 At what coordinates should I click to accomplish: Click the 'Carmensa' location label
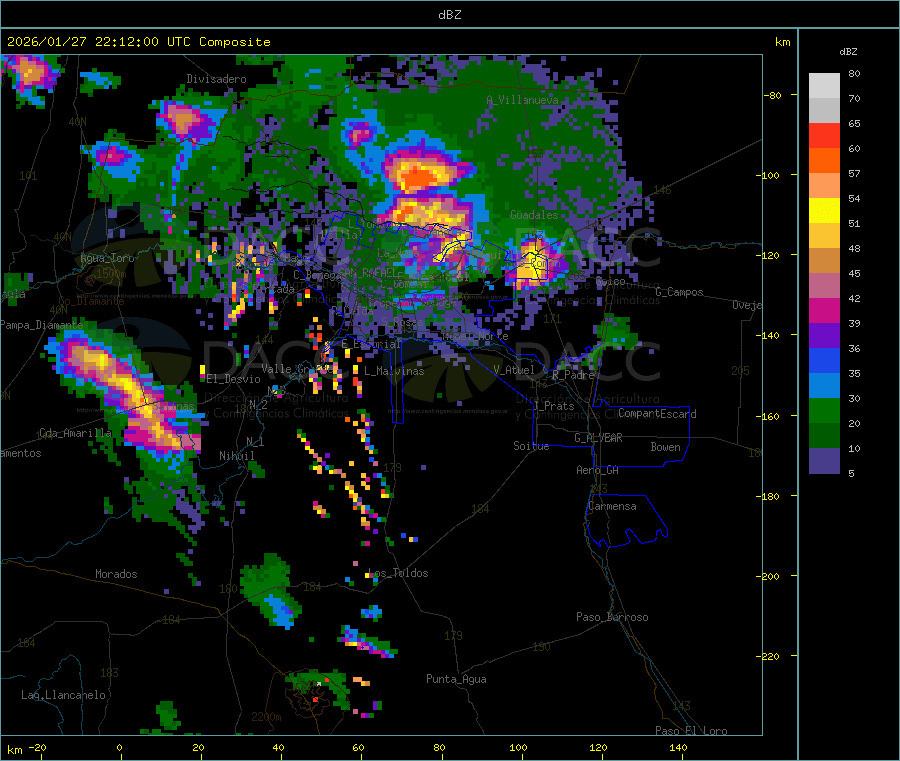[x=612, y=506]
